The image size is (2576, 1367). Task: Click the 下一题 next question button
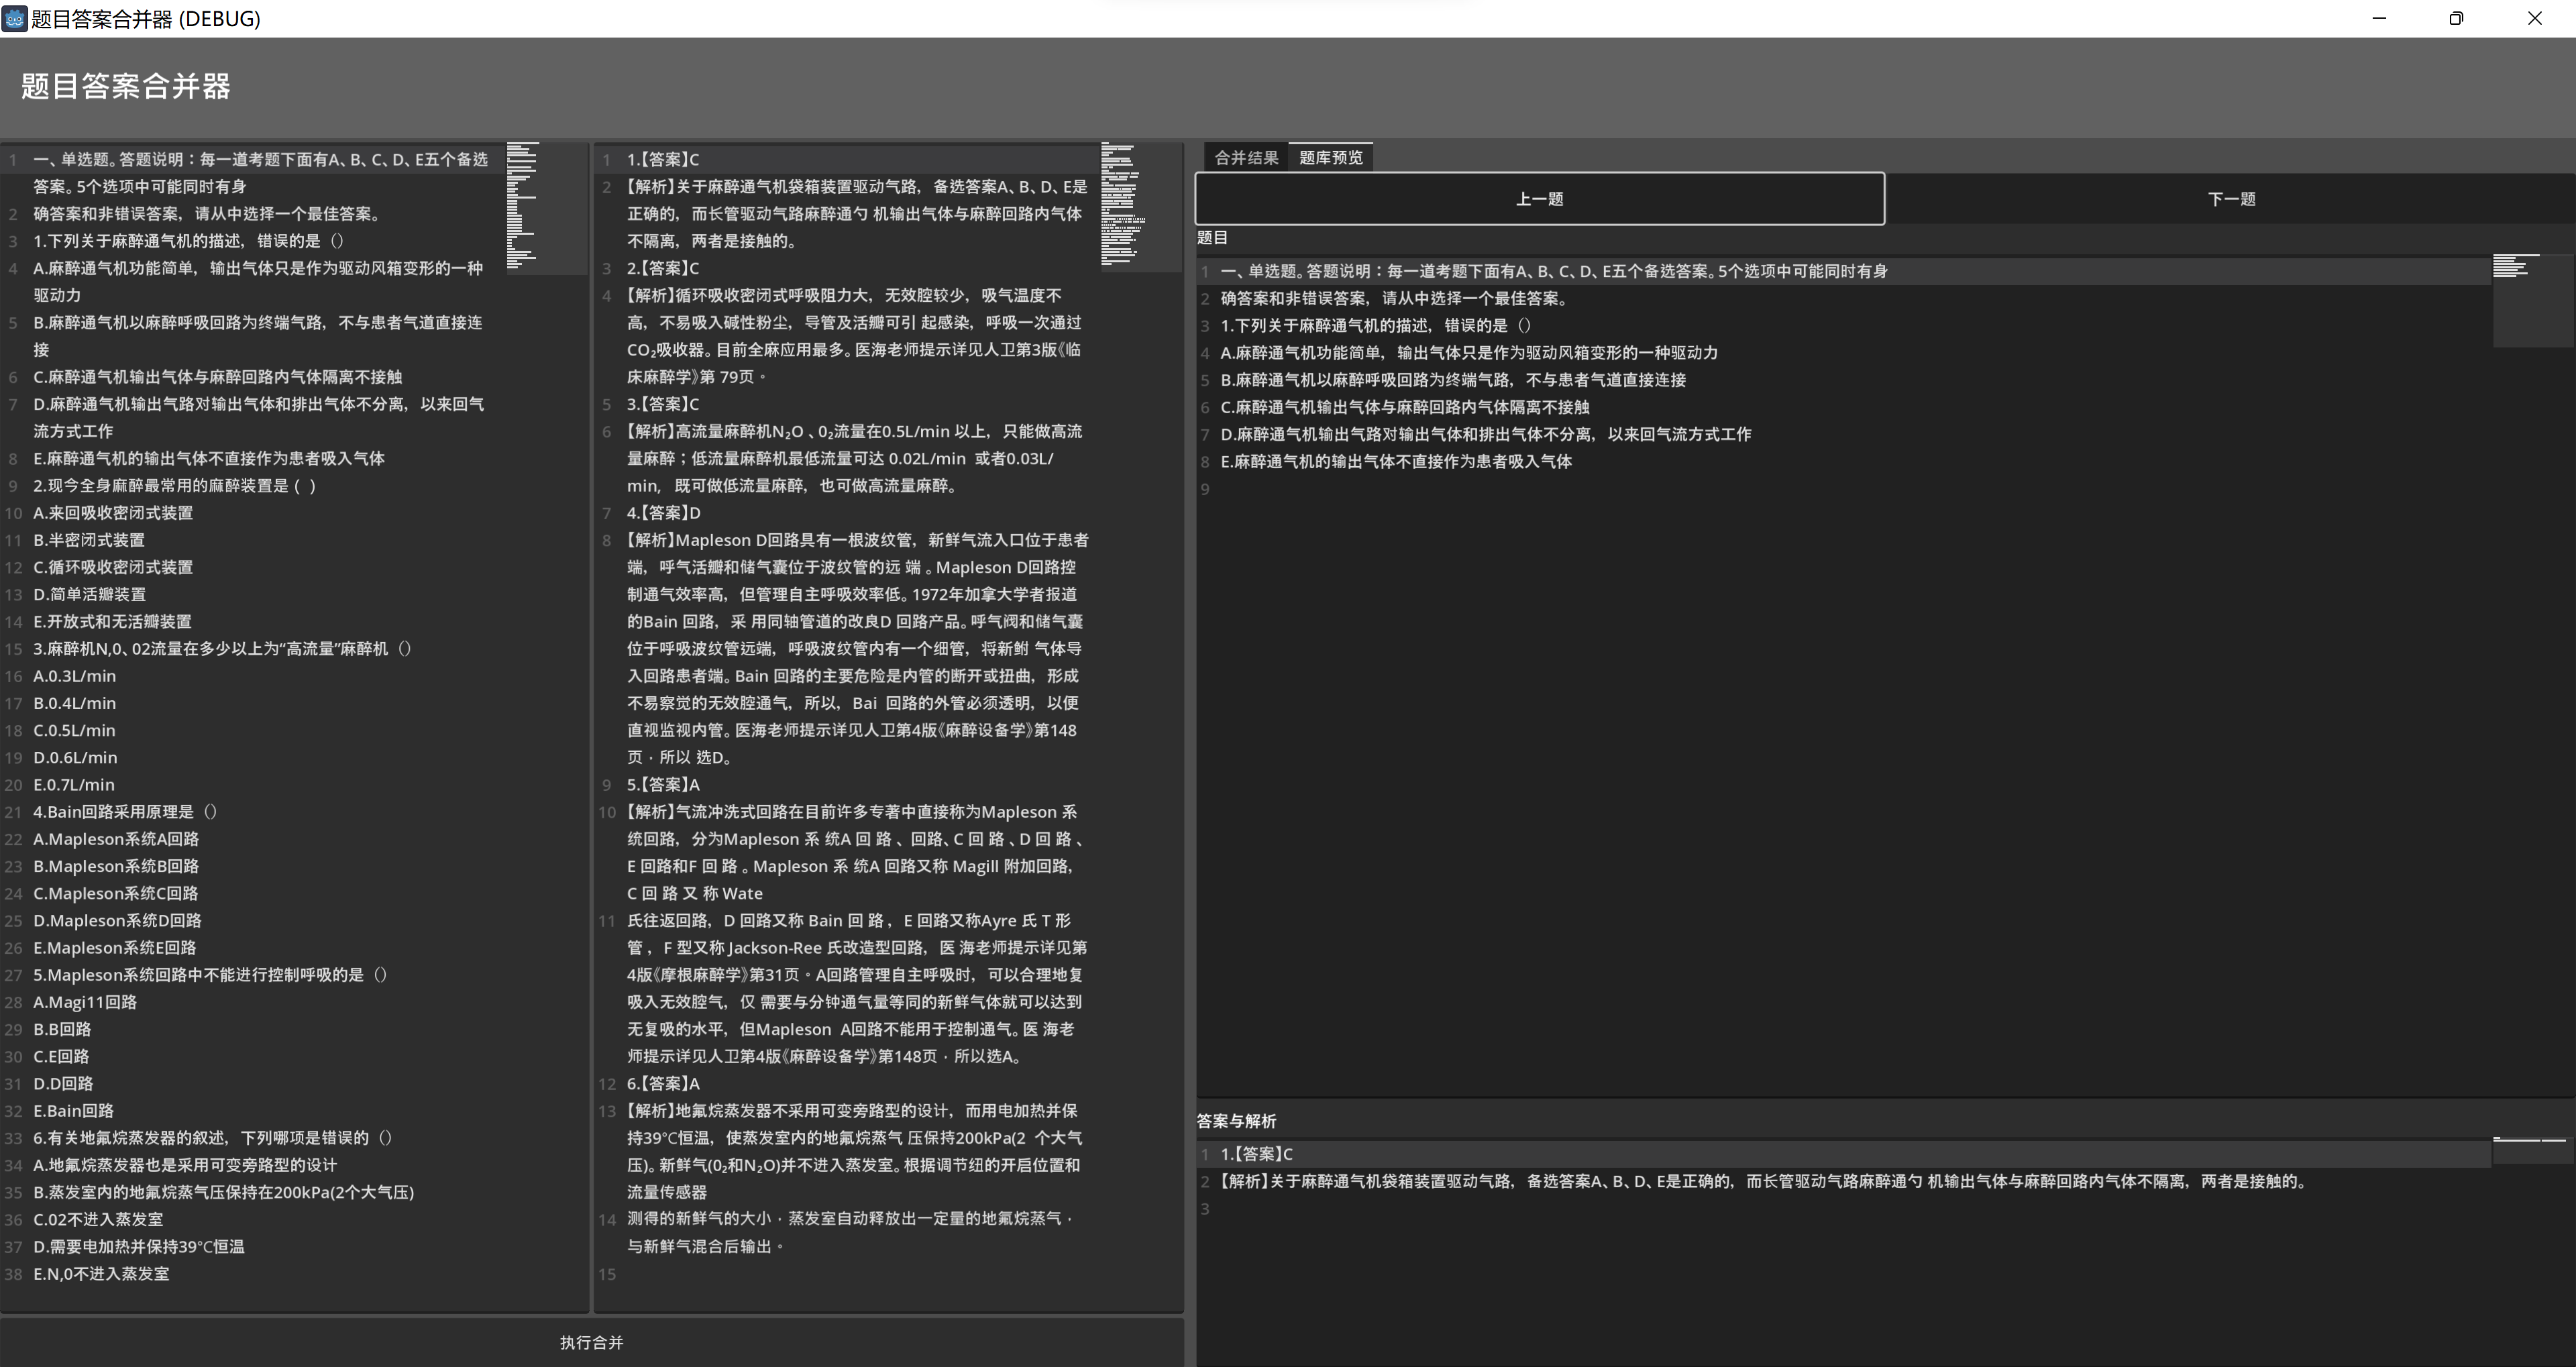point(2230,199)
